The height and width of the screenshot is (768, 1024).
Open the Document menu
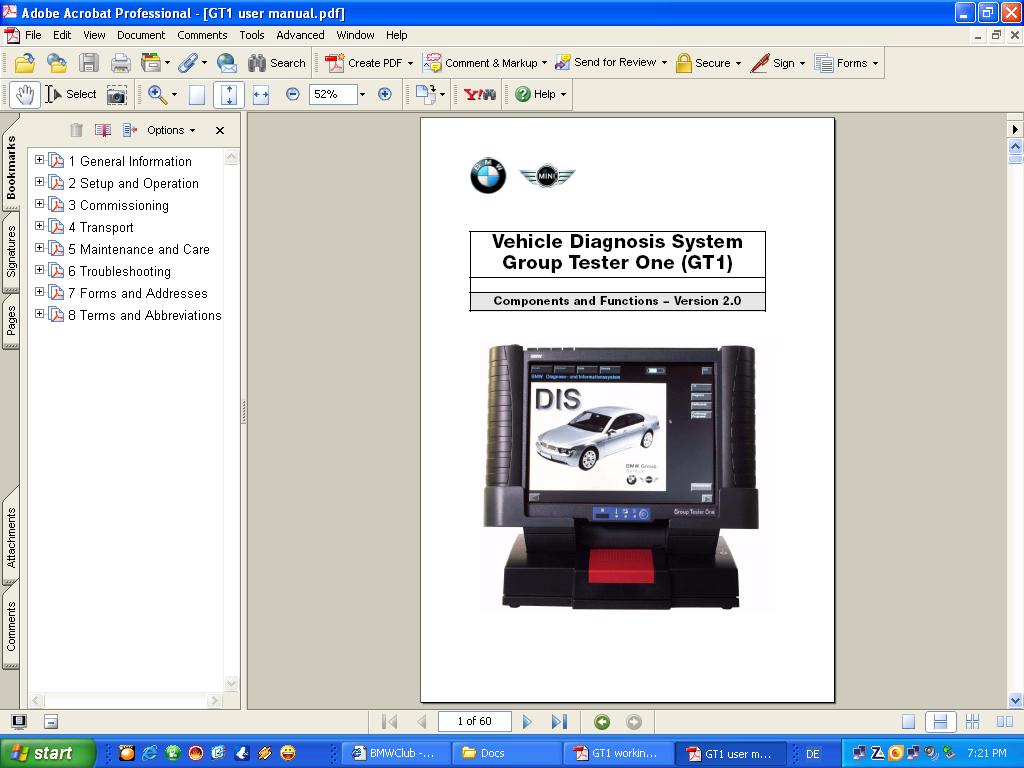(141, 35)
